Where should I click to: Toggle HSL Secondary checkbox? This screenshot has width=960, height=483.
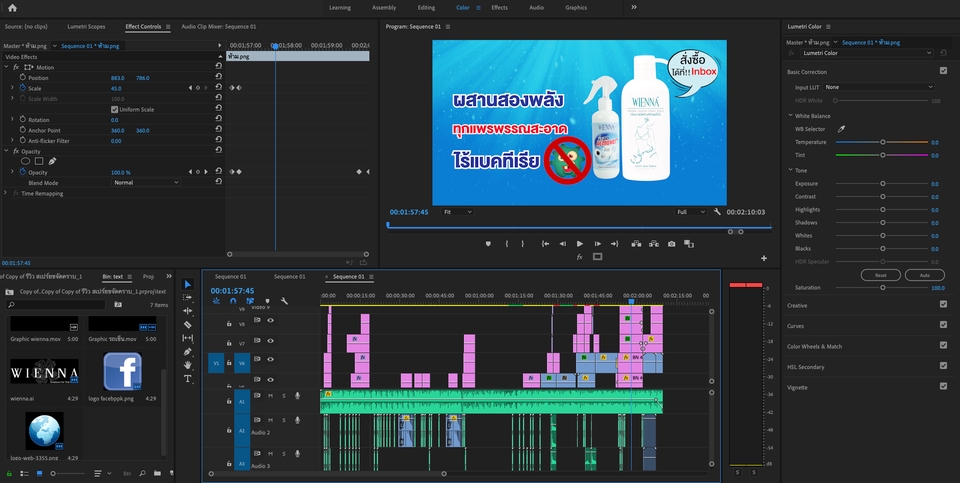(943, 365)
